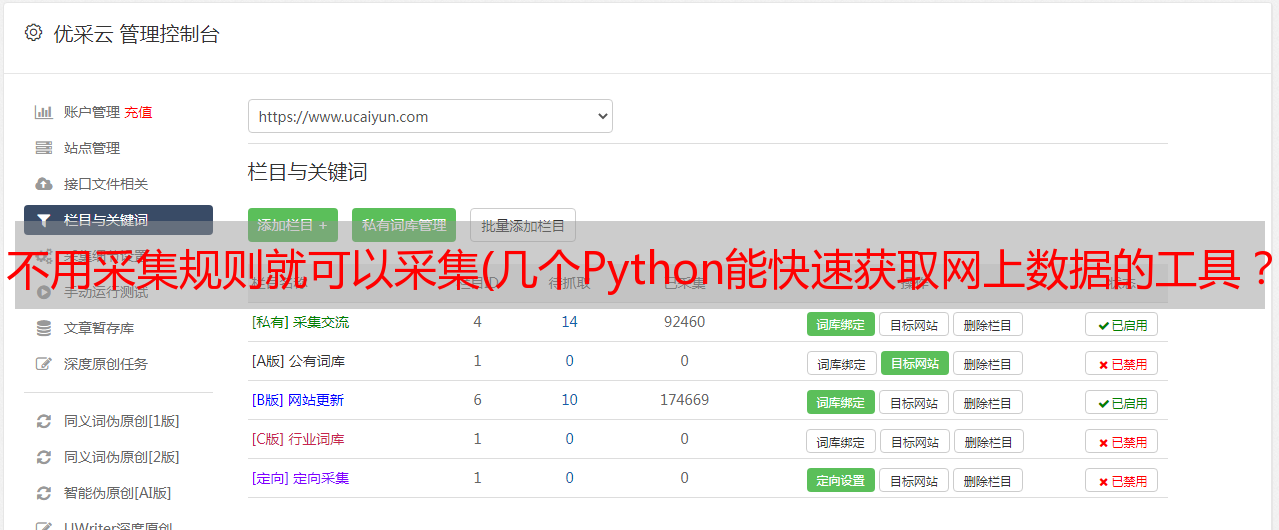Click 词库绑定 for 网站更新 row
The image size is (1279, 530).
tap(841, 402)
